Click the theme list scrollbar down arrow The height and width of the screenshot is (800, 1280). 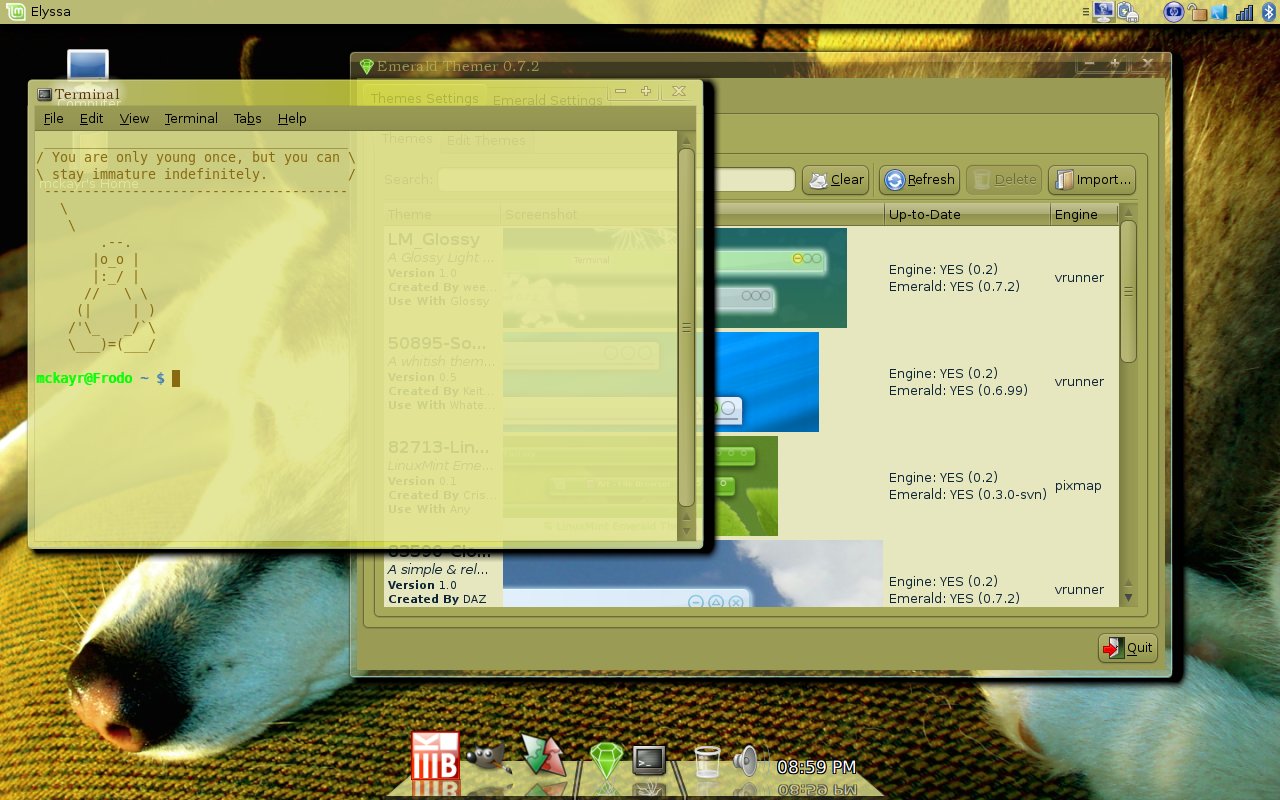click(x=1128, y=598)
